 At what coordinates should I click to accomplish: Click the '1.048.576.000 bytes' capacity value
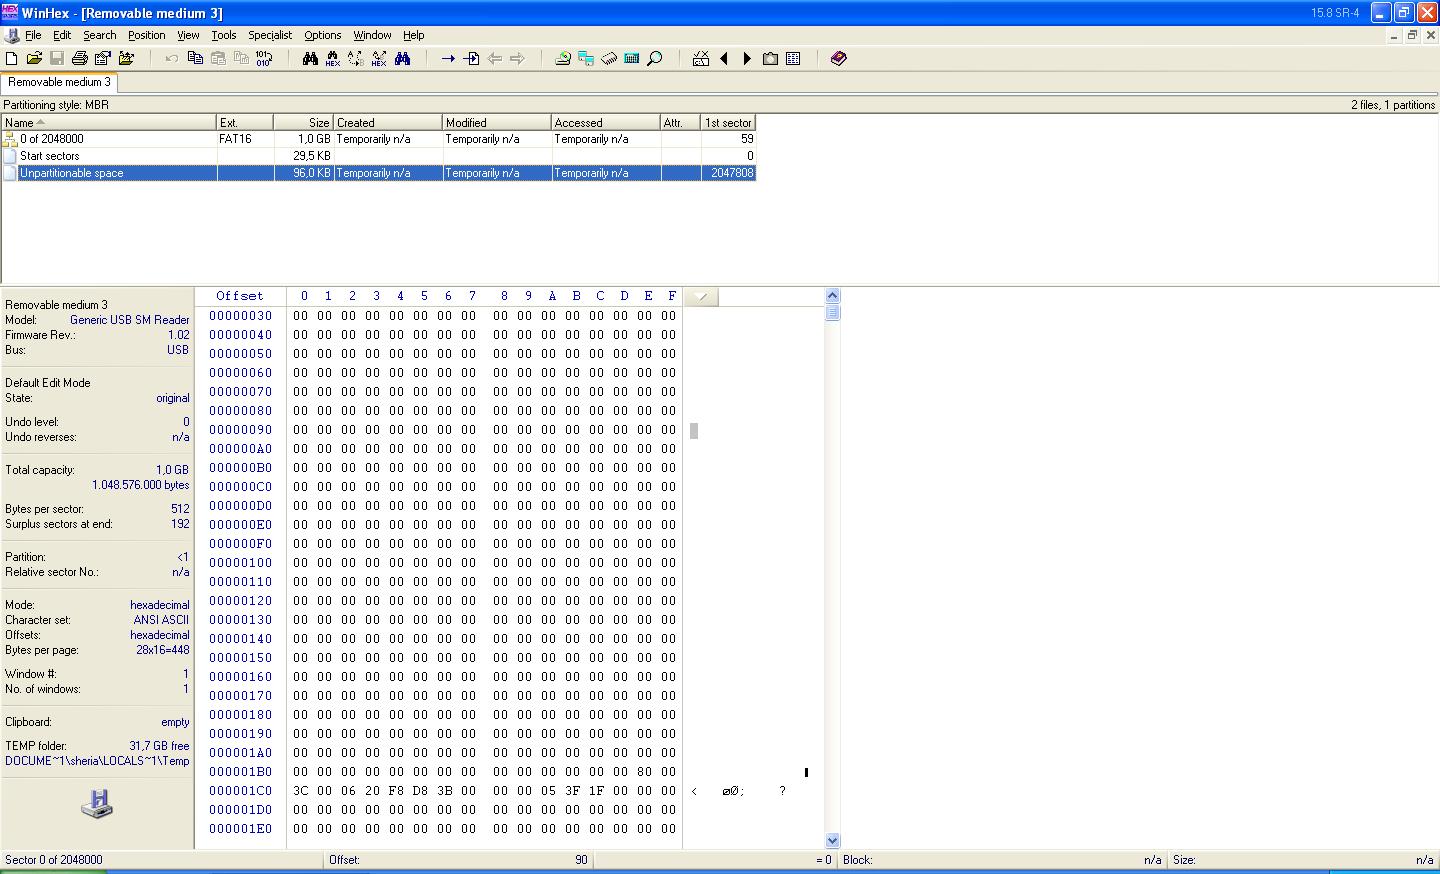141,486
